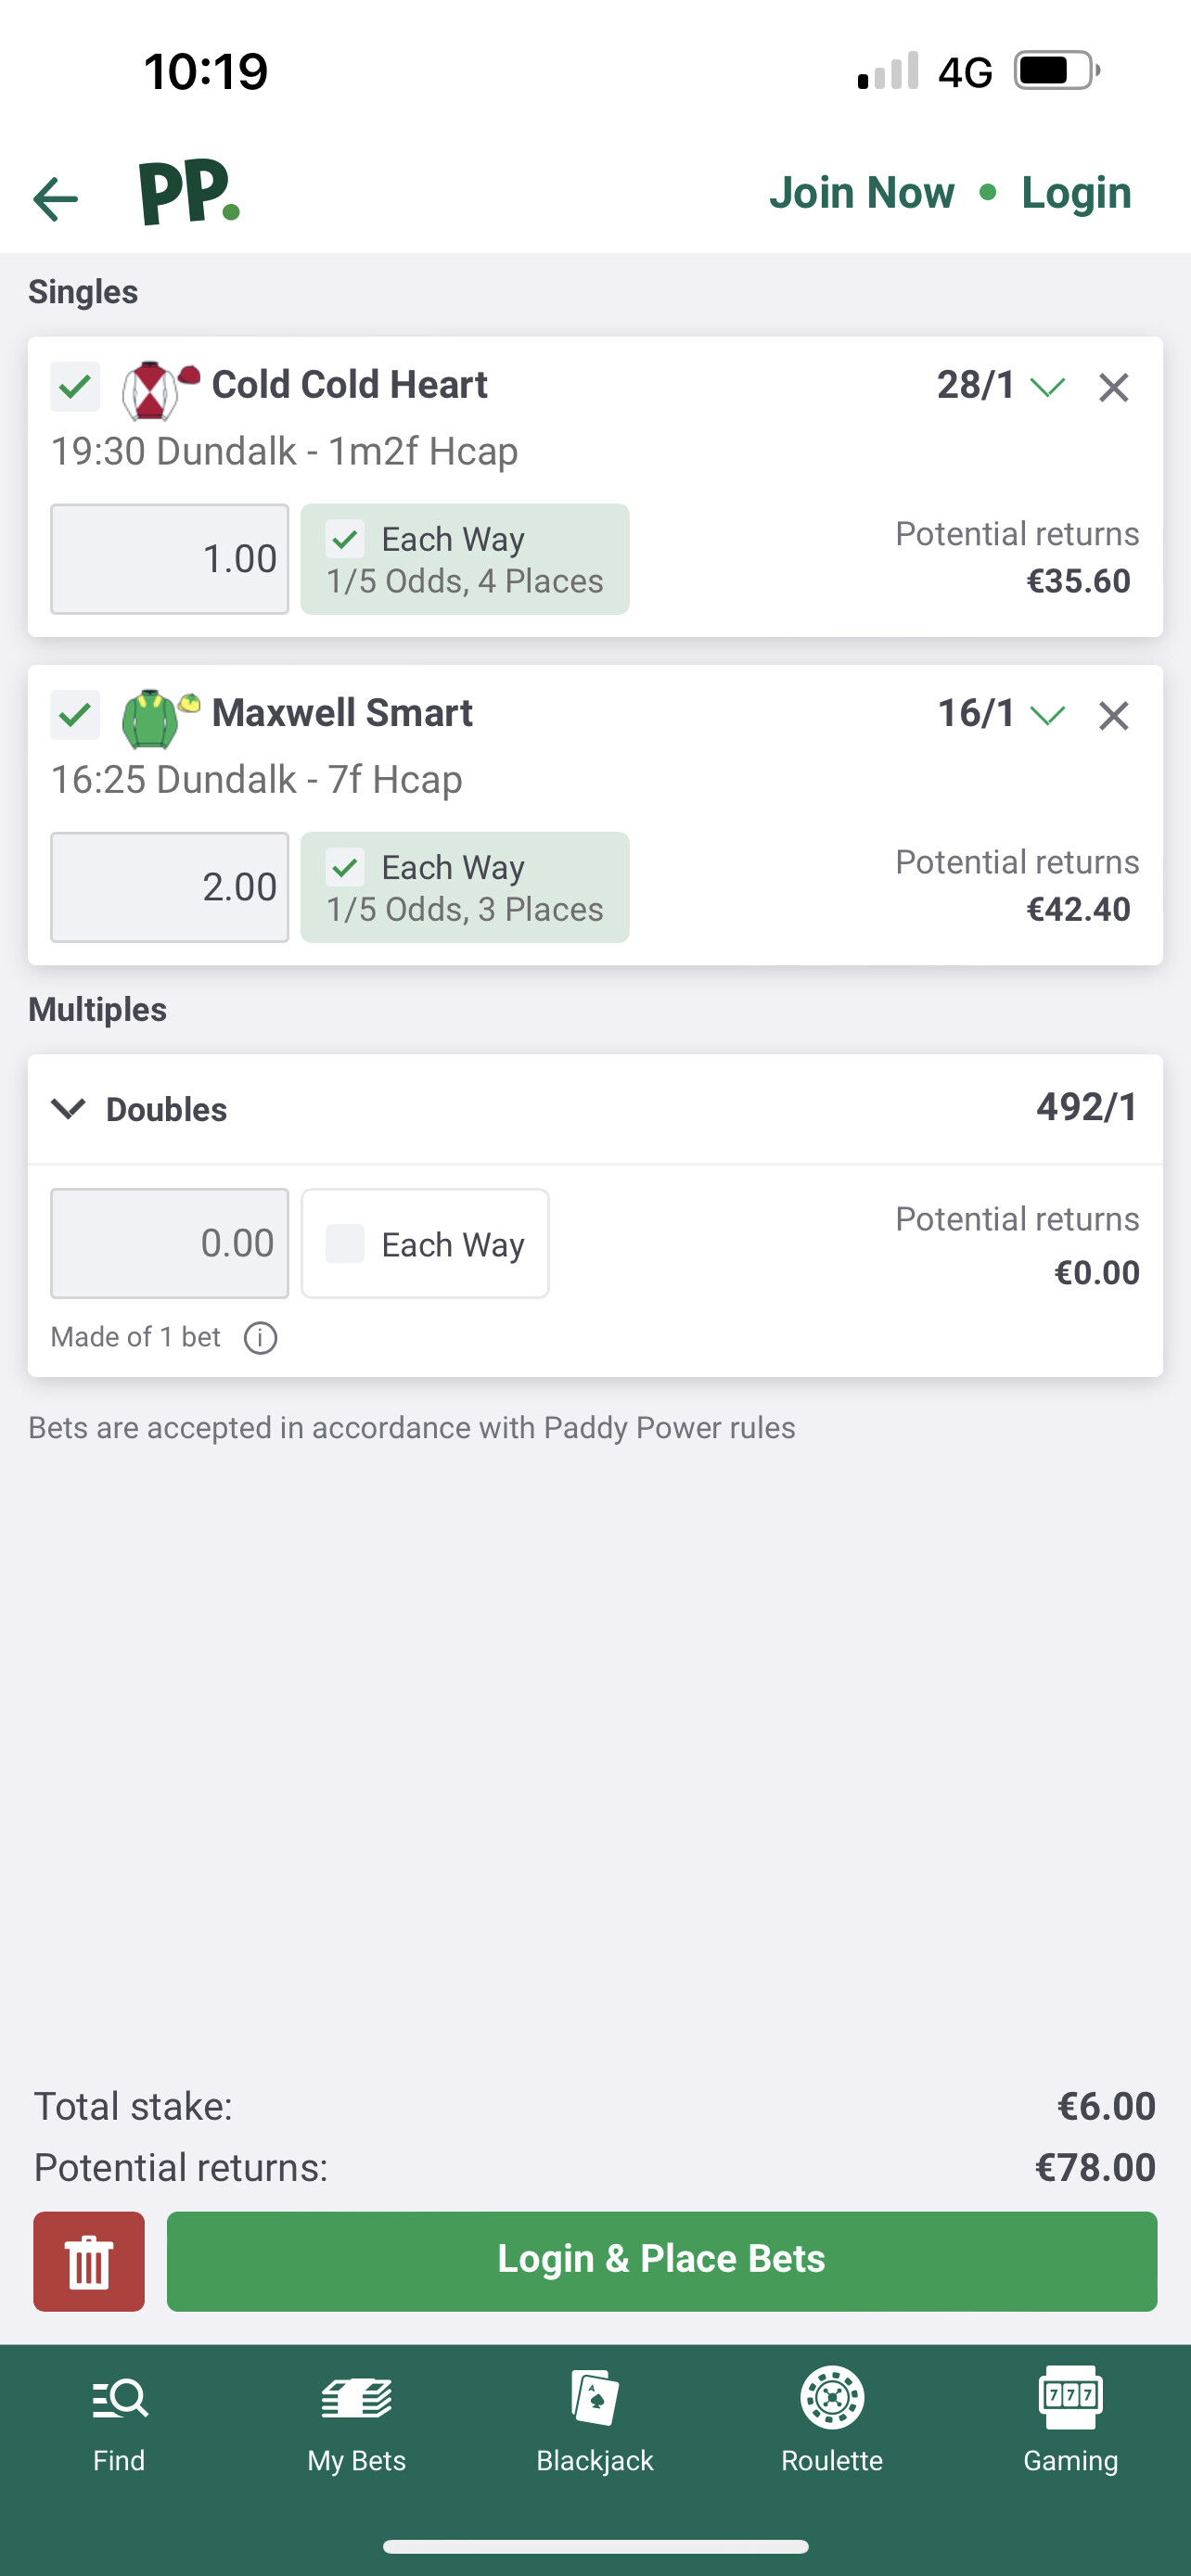Go to My Bets tab
This screenshot has height=2576, width=1191.
[357, 2417]
